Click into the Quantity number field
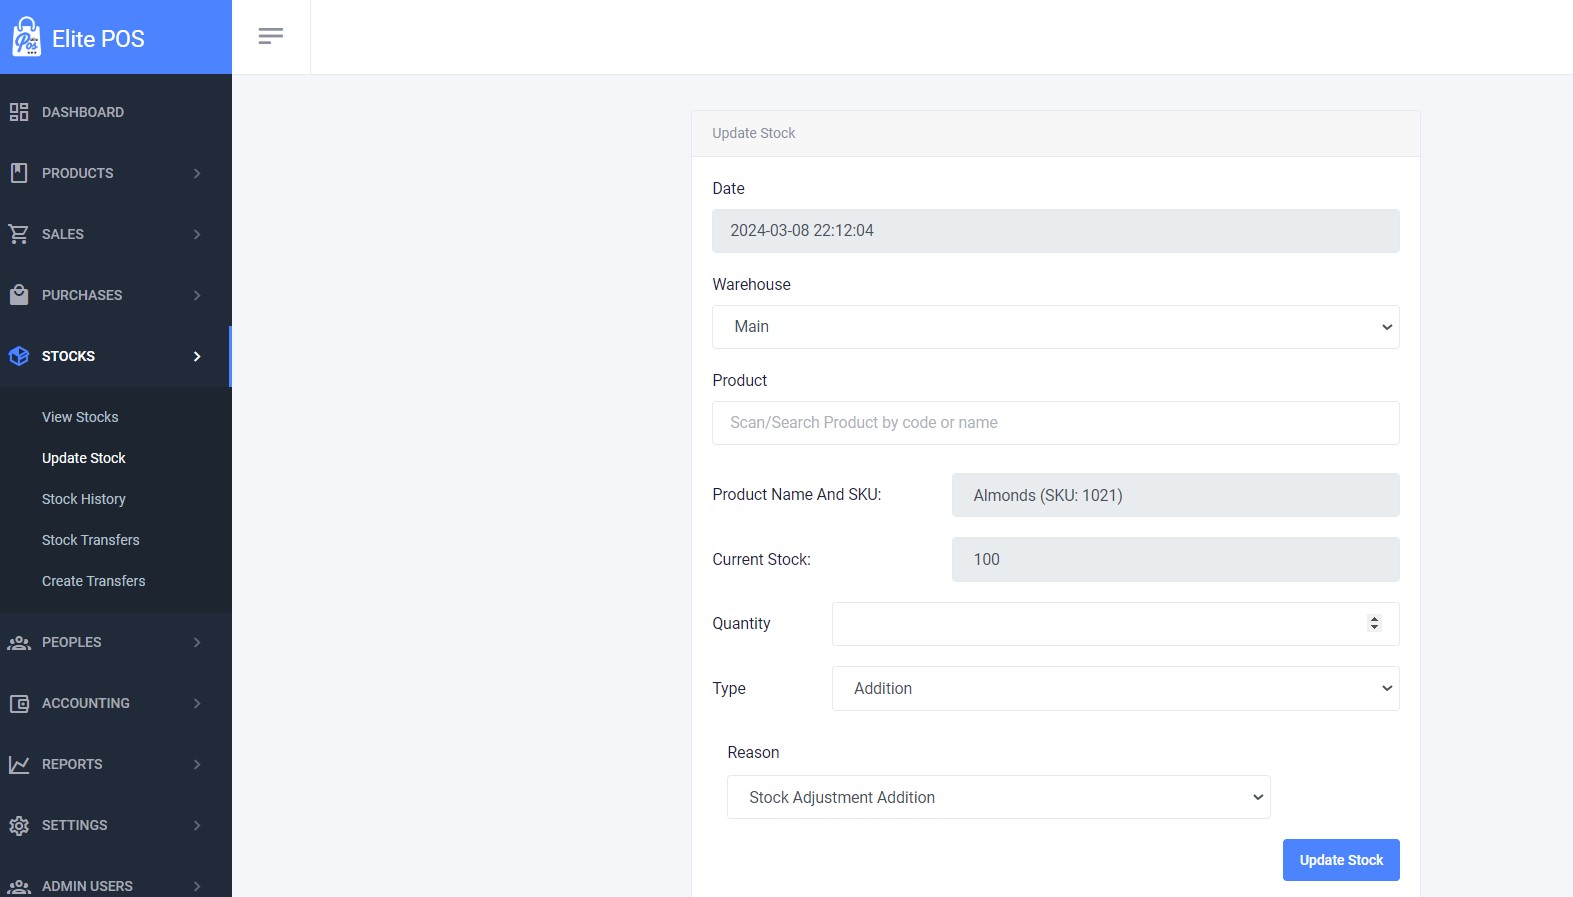Image resolution: width=1573 pixels, height=897 pixels. pyautogui.click(x=1115, y=624)
